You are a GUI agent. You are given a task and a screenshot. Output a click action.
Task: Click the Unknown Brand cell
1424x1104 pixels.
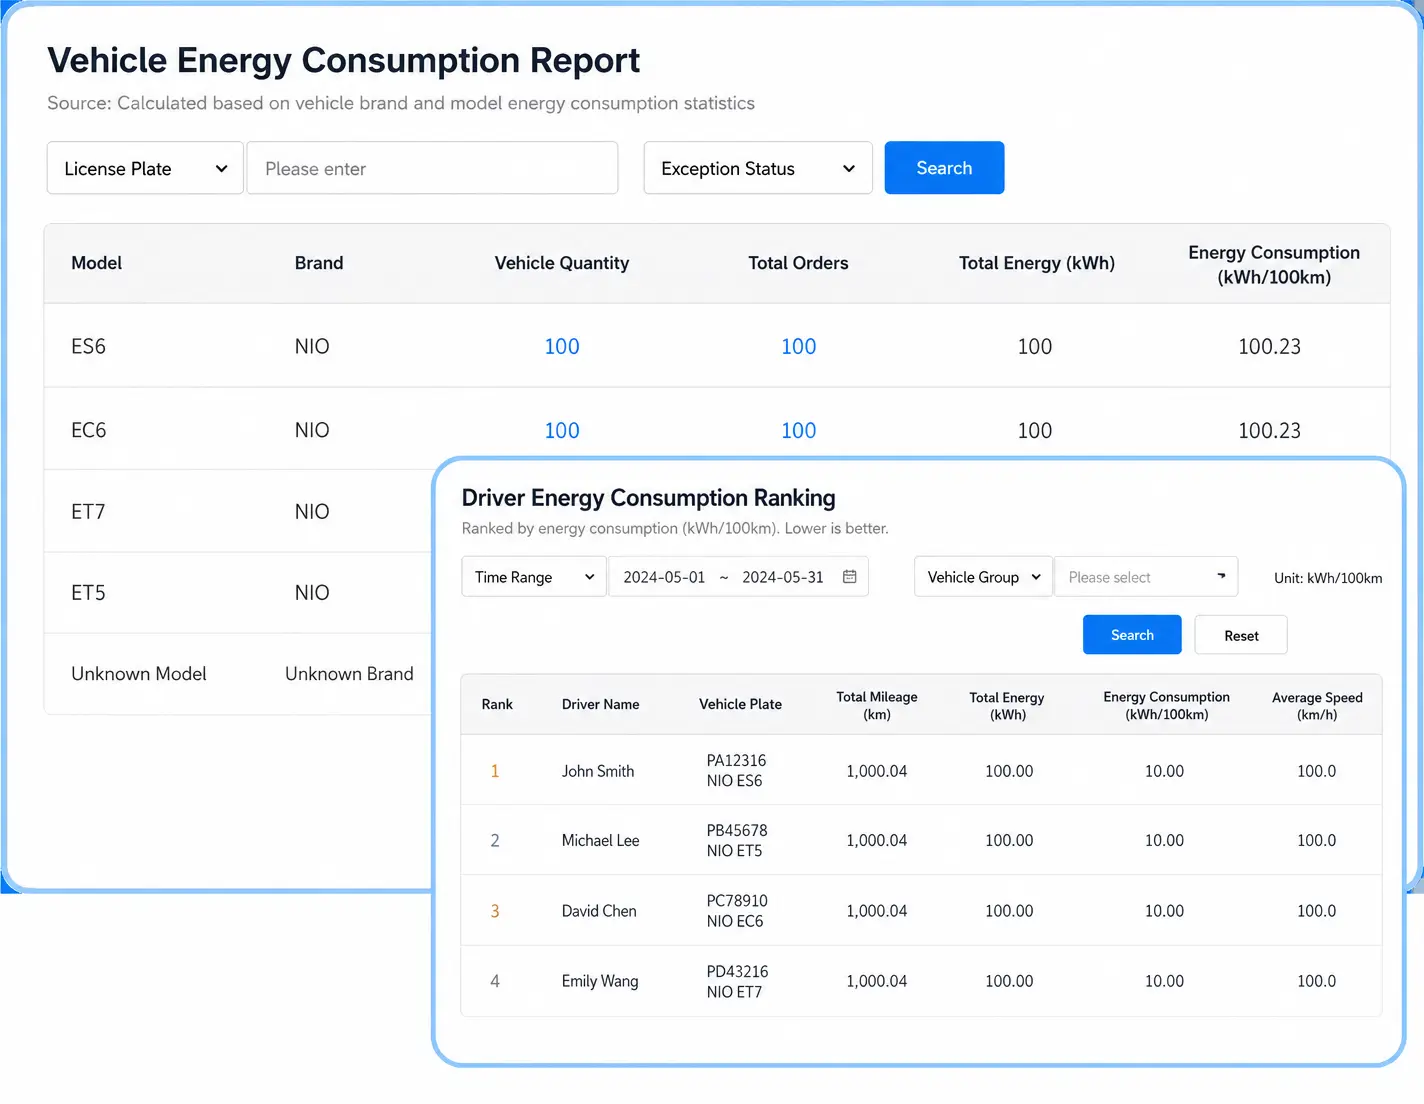click(349, 673)
